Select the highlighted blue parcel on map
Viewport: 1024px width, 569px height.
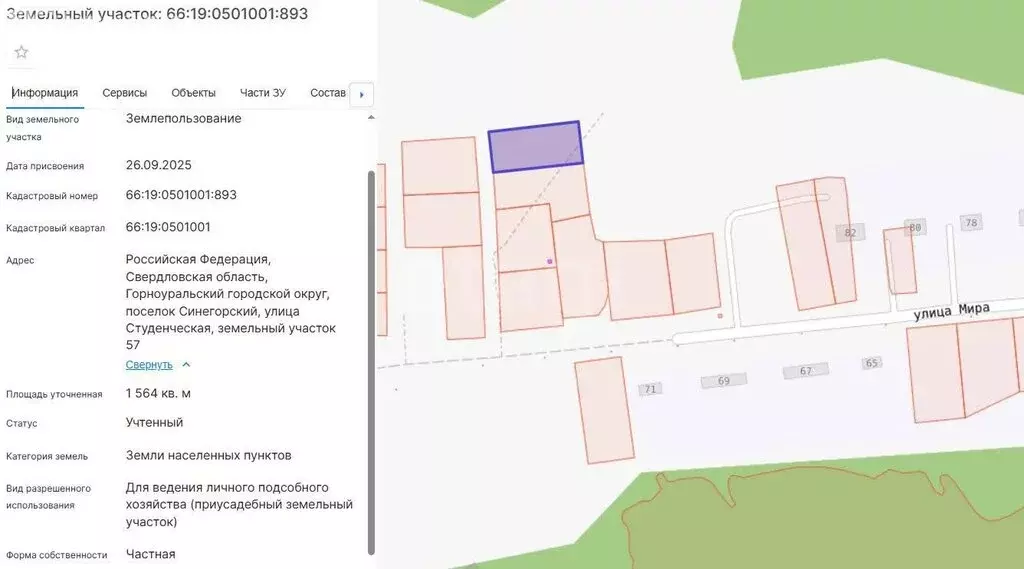pos(535,146)
